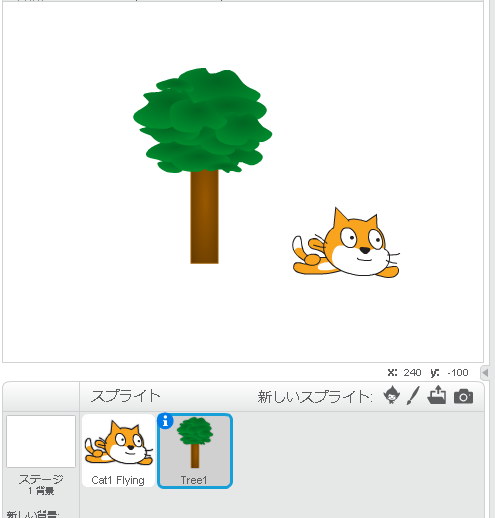The width and height of the screenshot is (495, 518).
Task: Click the Cat1 Flying name label
Action: tap(118, 480)
